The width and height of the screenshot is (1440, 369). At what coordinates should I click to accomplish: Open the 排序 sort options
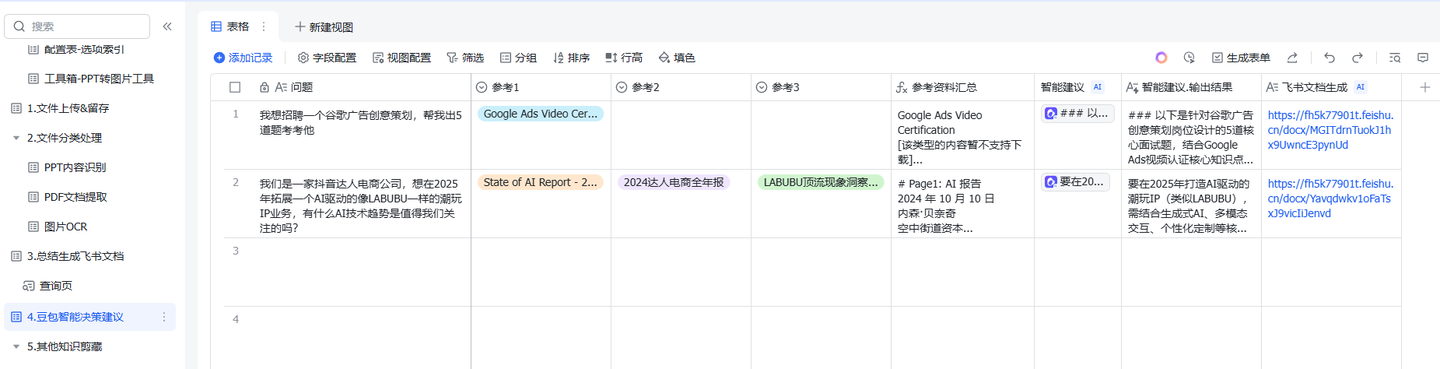(571, 58)
